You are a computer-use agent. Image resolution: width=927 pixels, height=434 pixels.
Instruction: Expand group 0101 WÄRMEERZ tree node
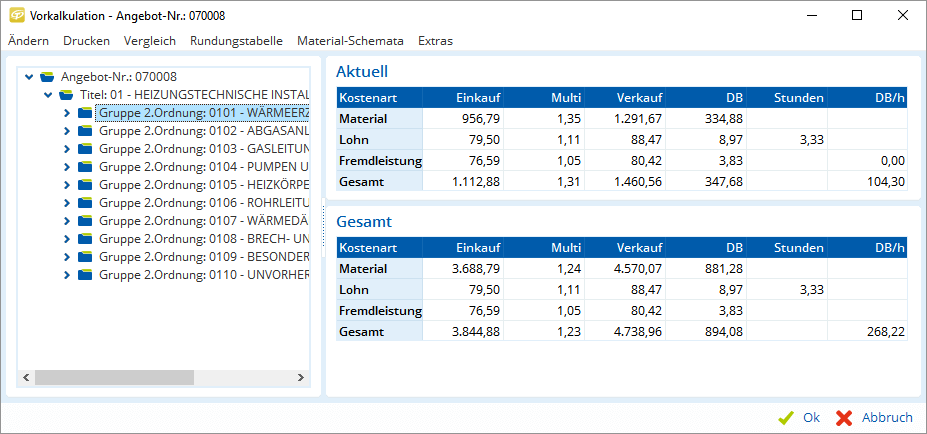[x=66, y=113]
